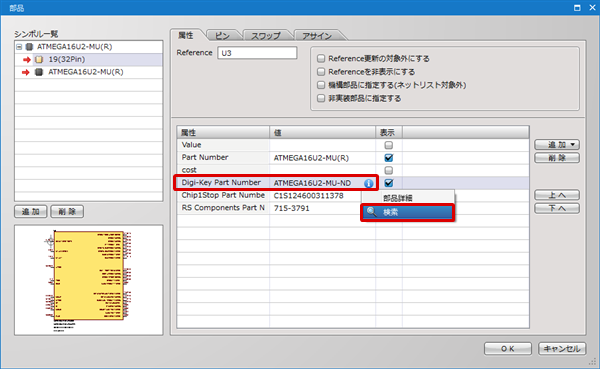The height and width of the screenshot is (369, 600).
Task: Select Chip1Stop Part Numbe attribute cell
Action: click(223, 195)
